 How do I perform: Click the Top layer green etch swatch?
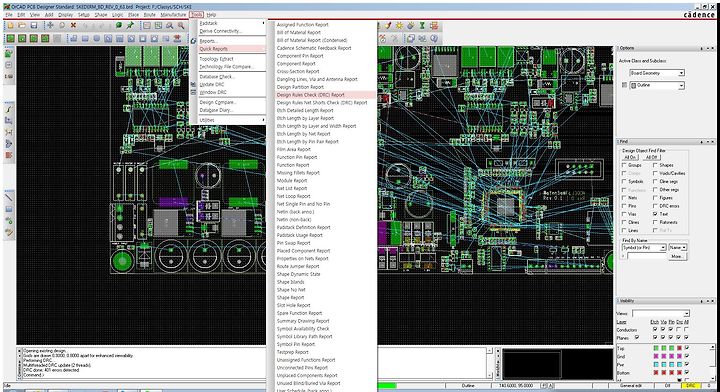[x=656, y=348]
